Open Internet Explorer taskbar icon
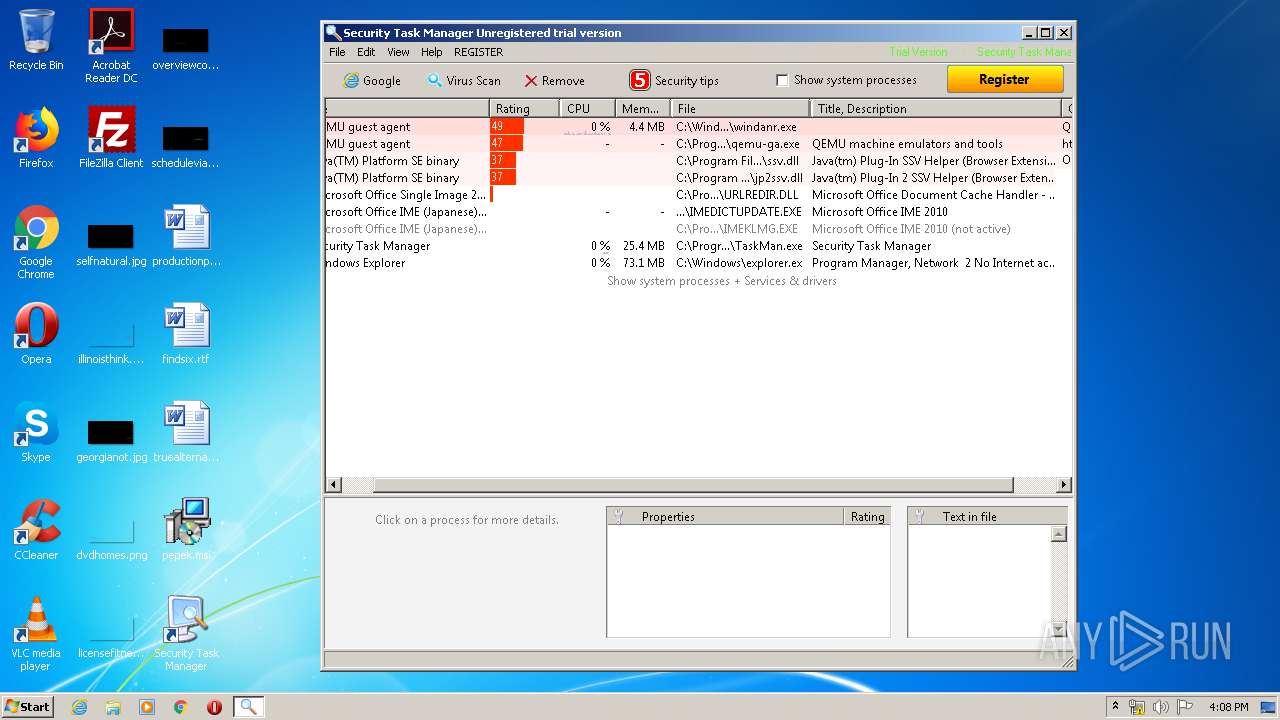Screen dimensions: 1280x720 (79, 707)
